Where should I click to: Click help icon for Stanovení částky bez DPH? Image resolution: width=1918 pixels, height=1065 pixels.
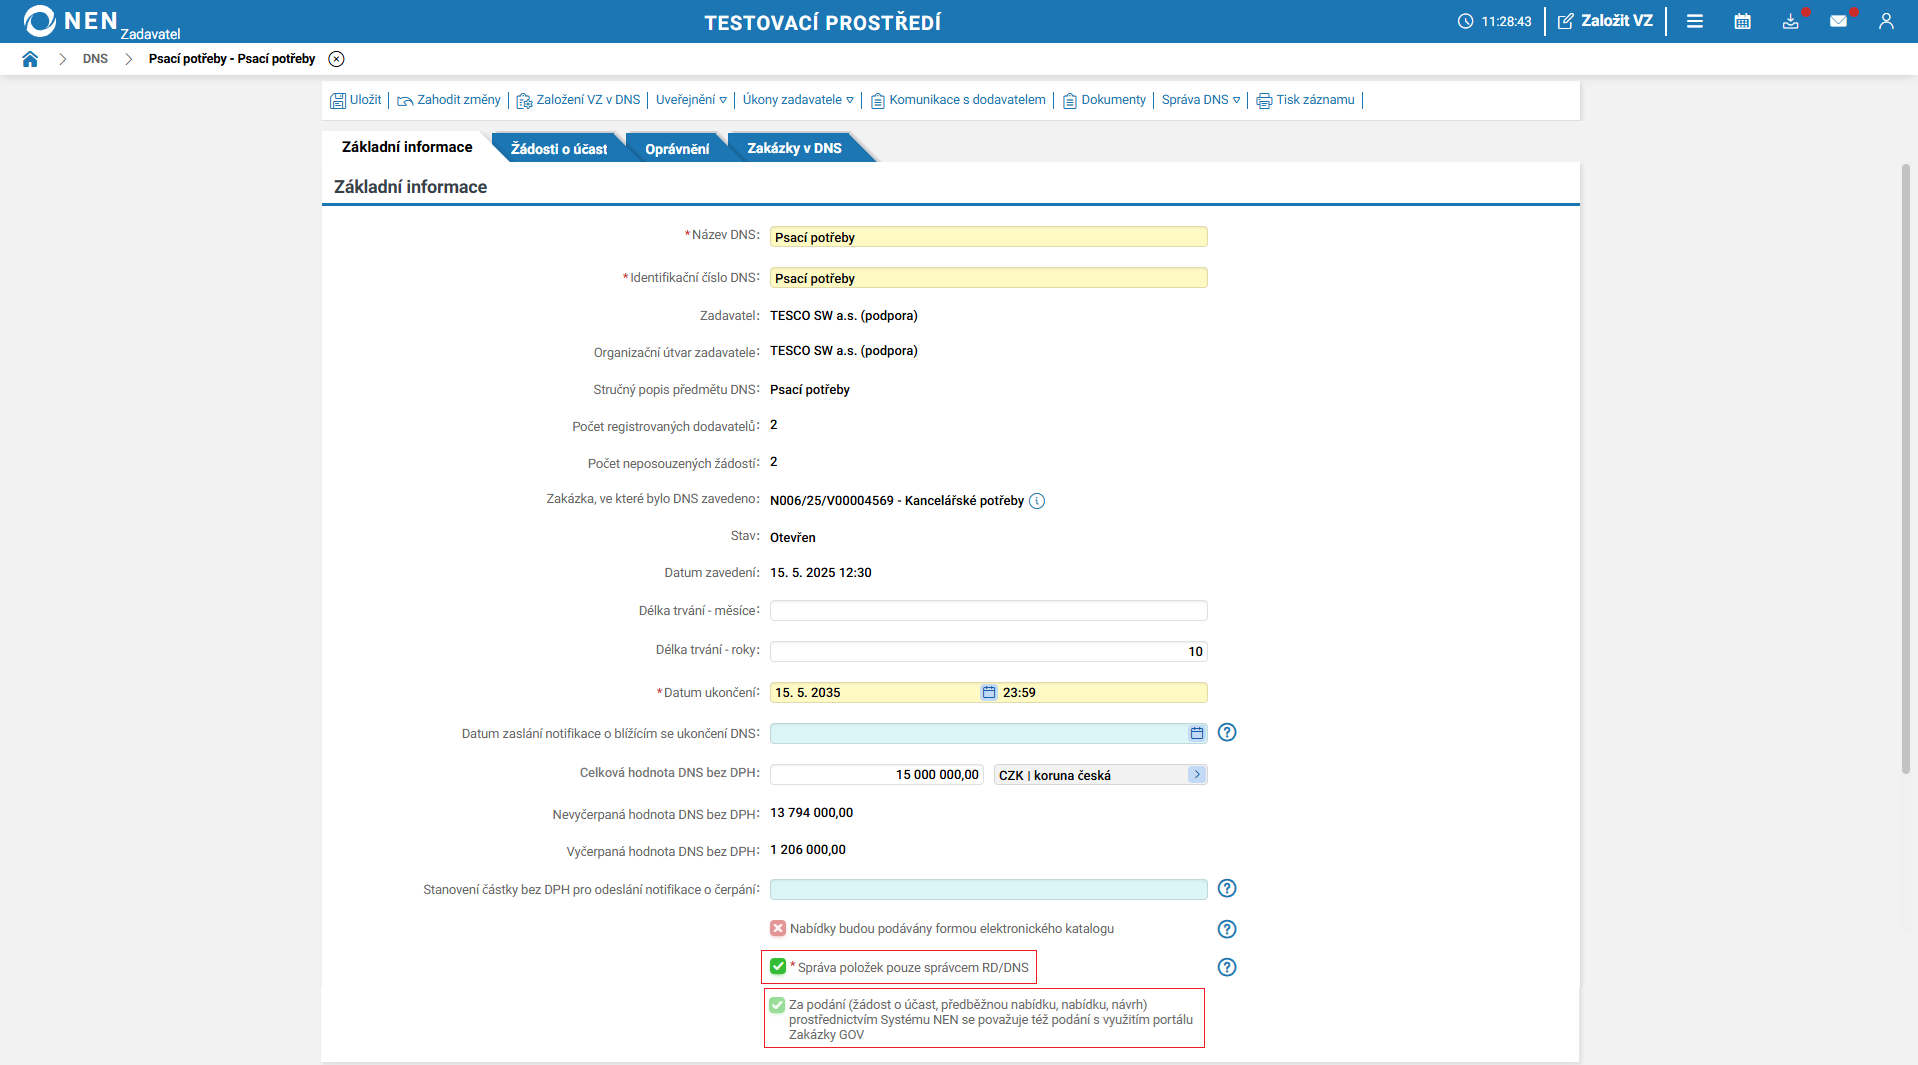tap(1227, 889)
